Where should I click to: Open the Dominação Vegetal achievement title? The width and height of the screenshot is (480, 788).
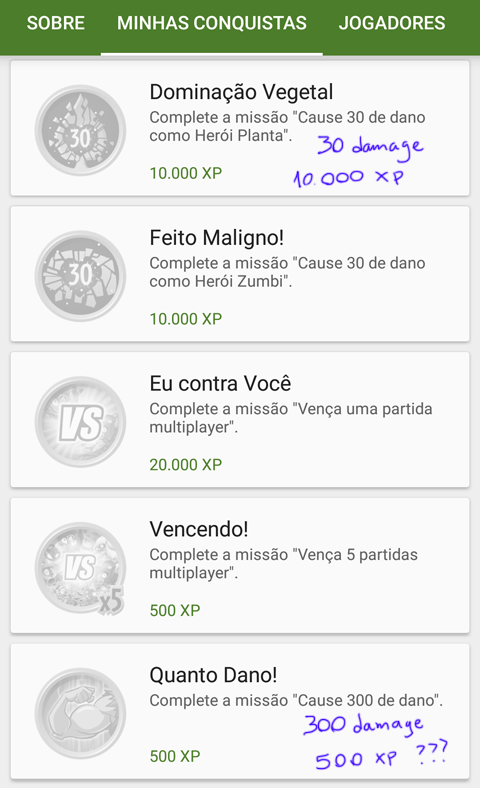tap(241, 92)
